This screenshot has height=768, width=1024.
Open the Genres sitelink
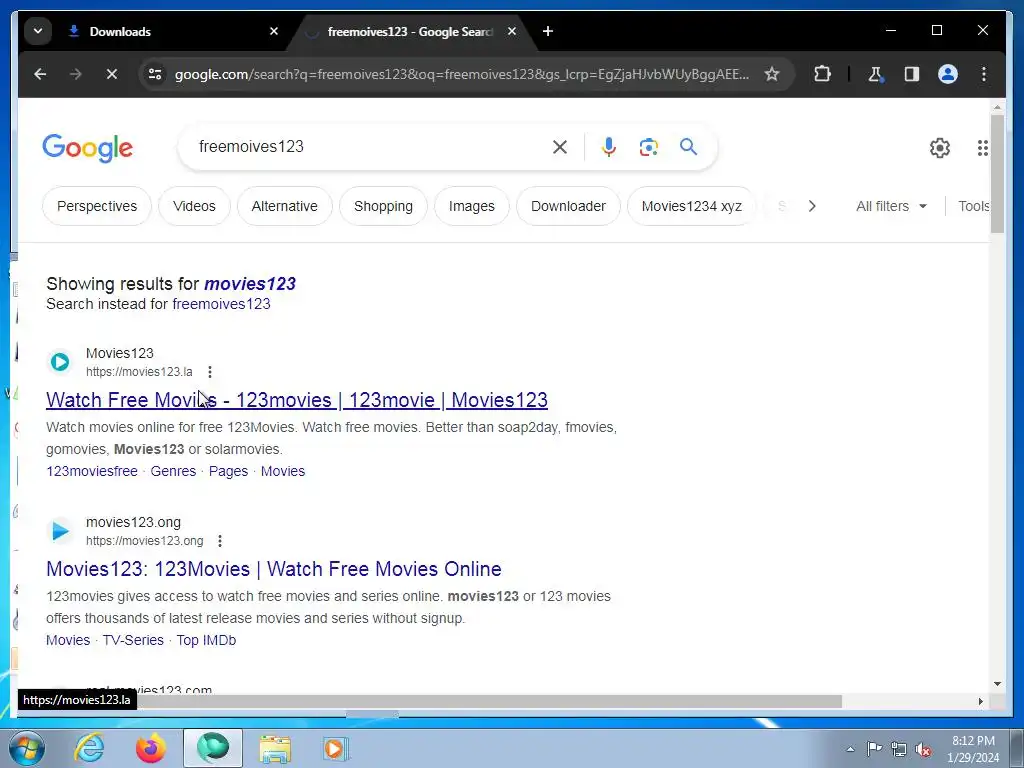coord(173,472)
